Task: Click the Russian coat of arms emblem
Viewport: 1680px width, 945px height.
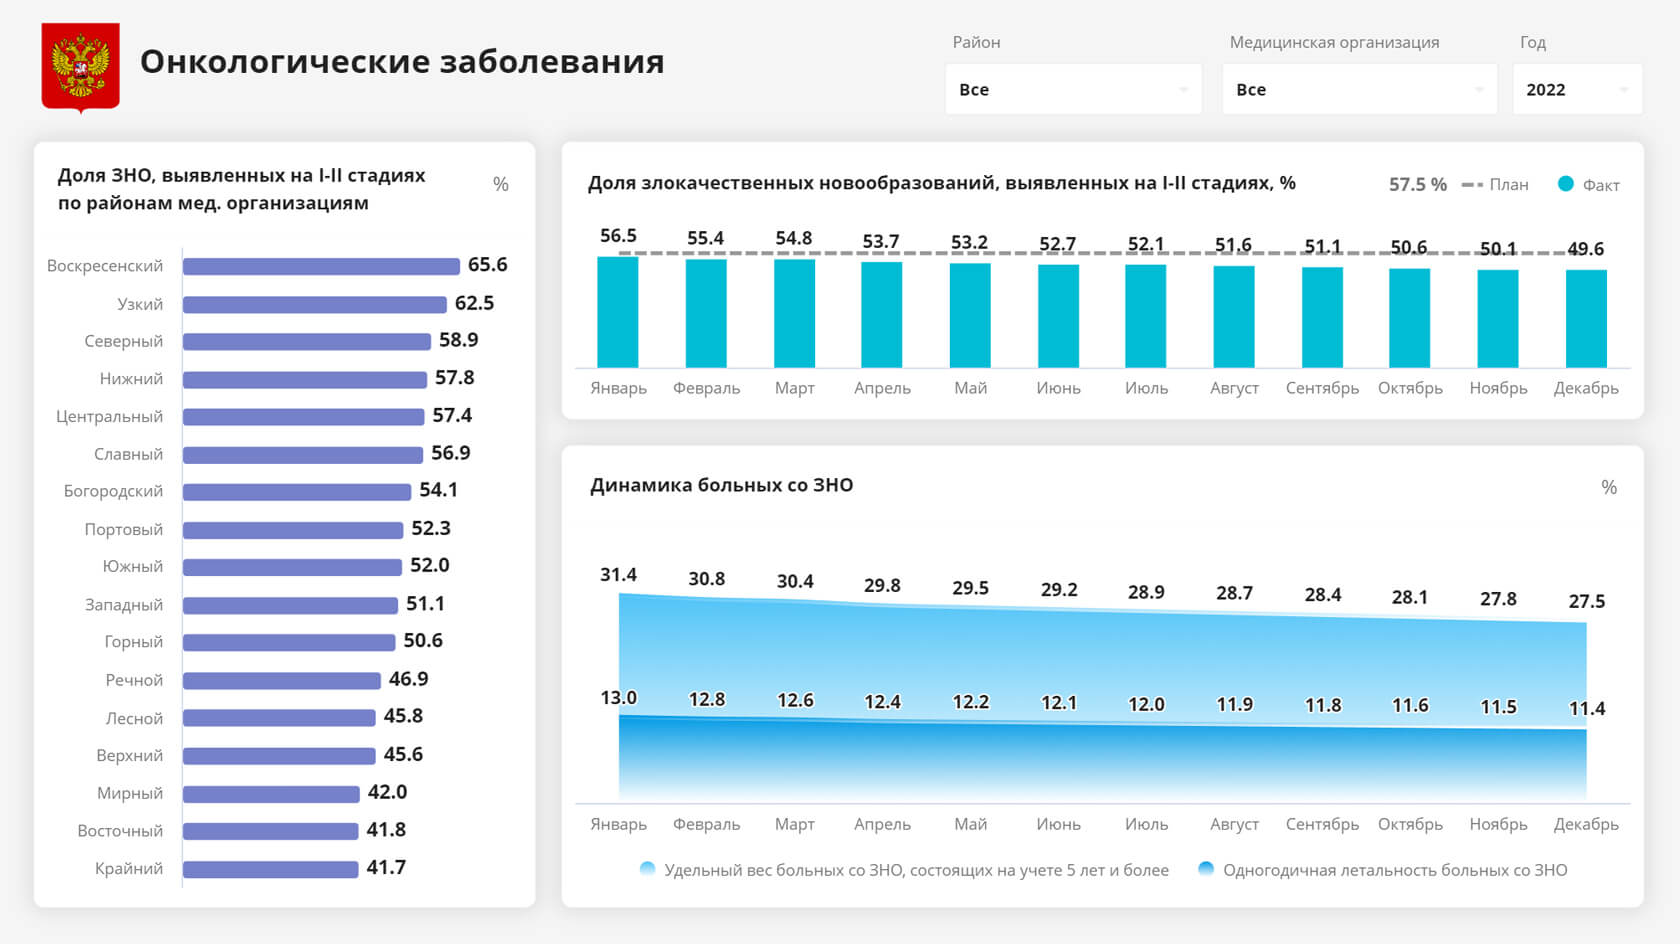Action: click(x=80, y=67)
